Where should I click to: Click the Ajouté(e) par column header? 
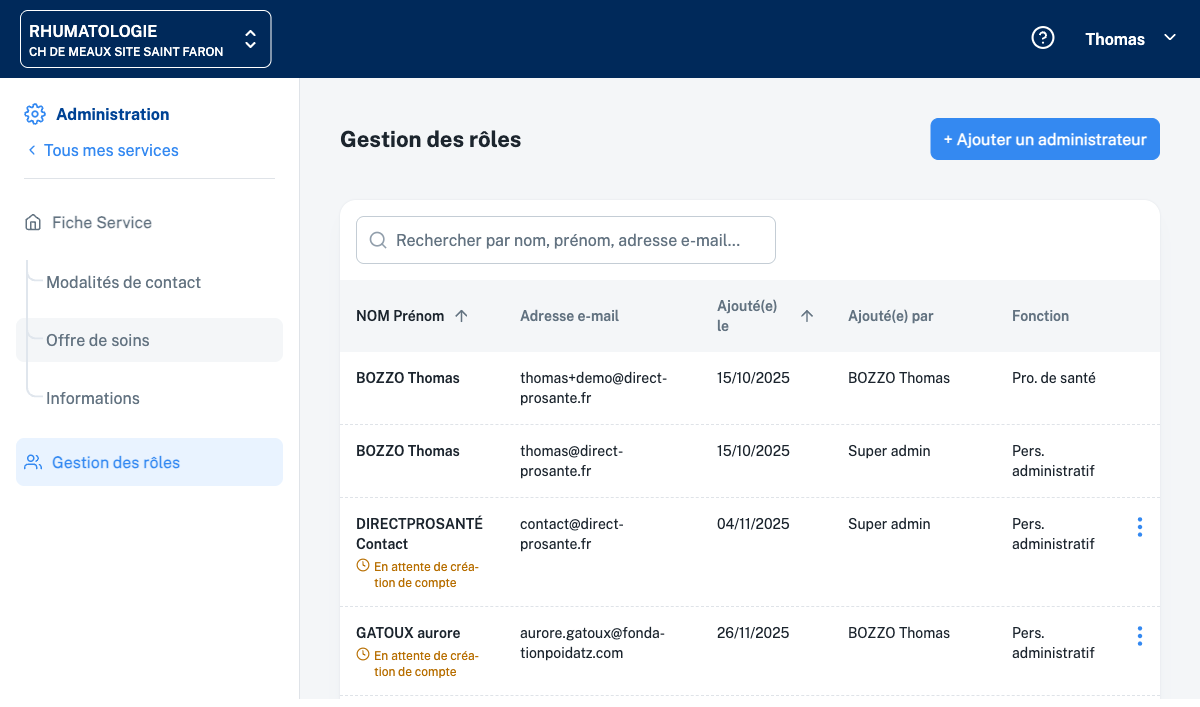click(x=890, y=316)
